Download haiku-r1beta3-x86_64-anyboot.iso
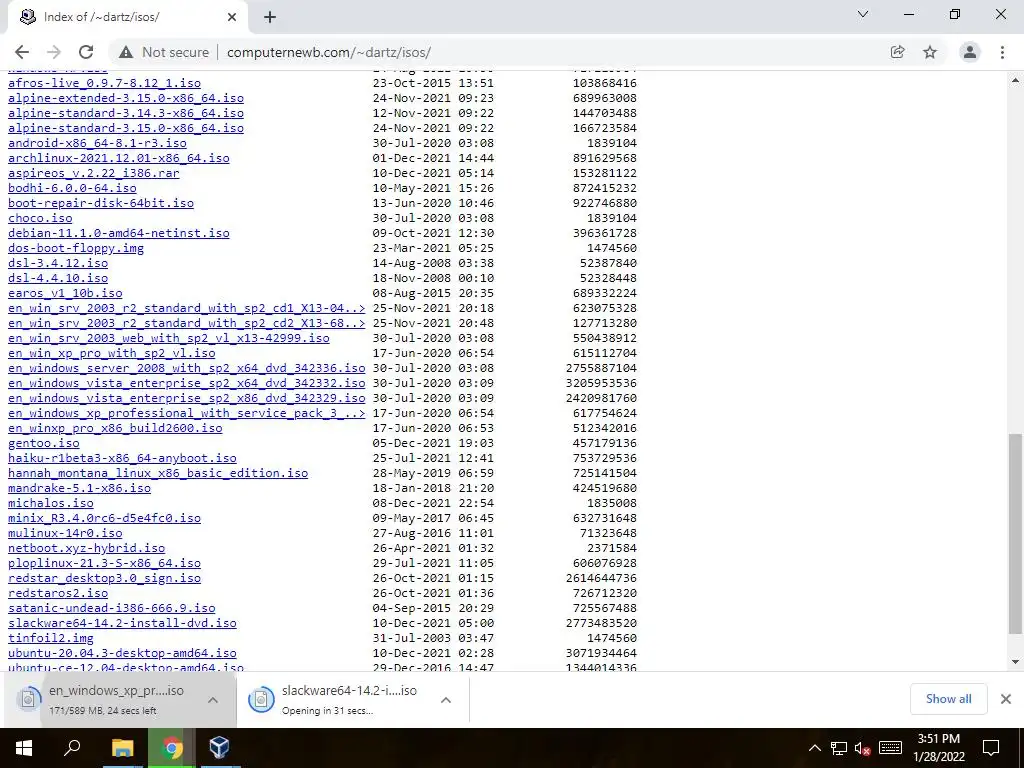 click(x=122, y=458)
